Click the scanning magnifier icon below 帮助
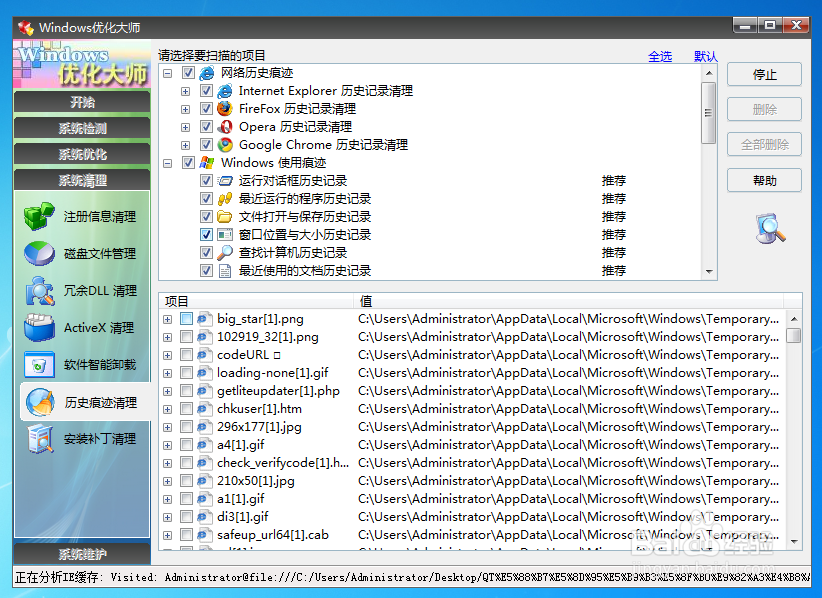 pyautogui.click(x=770, y=229)
